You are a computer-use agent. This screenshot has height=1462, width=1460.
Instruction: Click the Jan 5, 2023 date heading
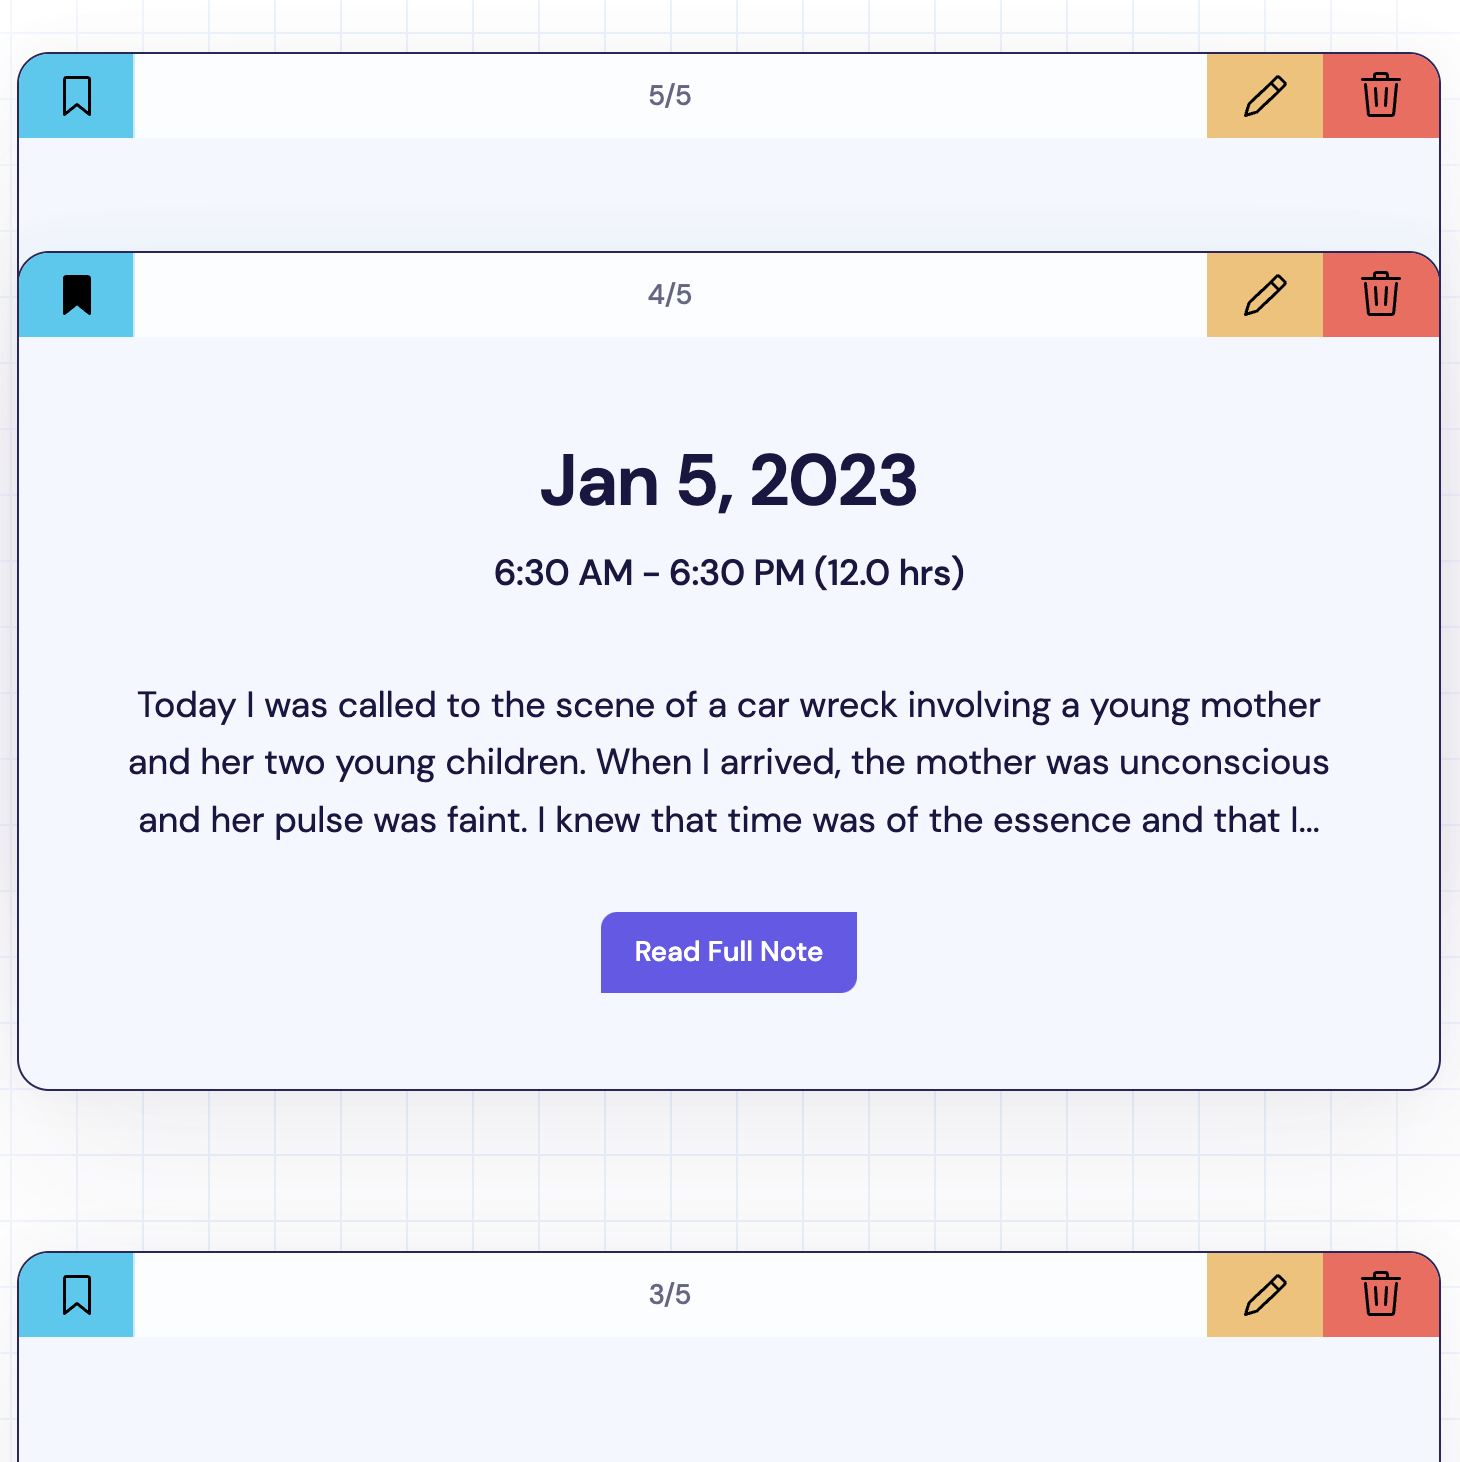click(728, 481)
